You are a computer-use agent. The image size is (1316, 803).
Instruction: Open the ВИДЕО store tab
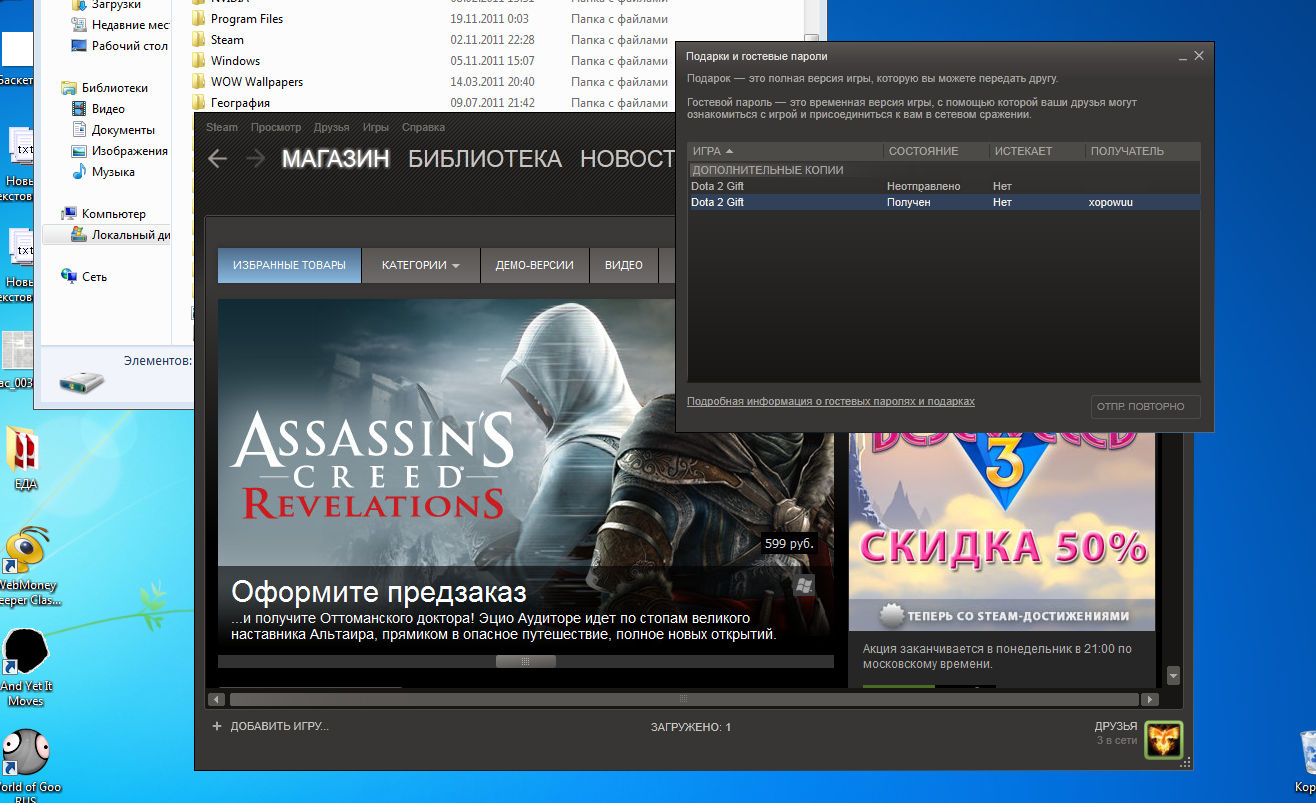pos(624,265)
